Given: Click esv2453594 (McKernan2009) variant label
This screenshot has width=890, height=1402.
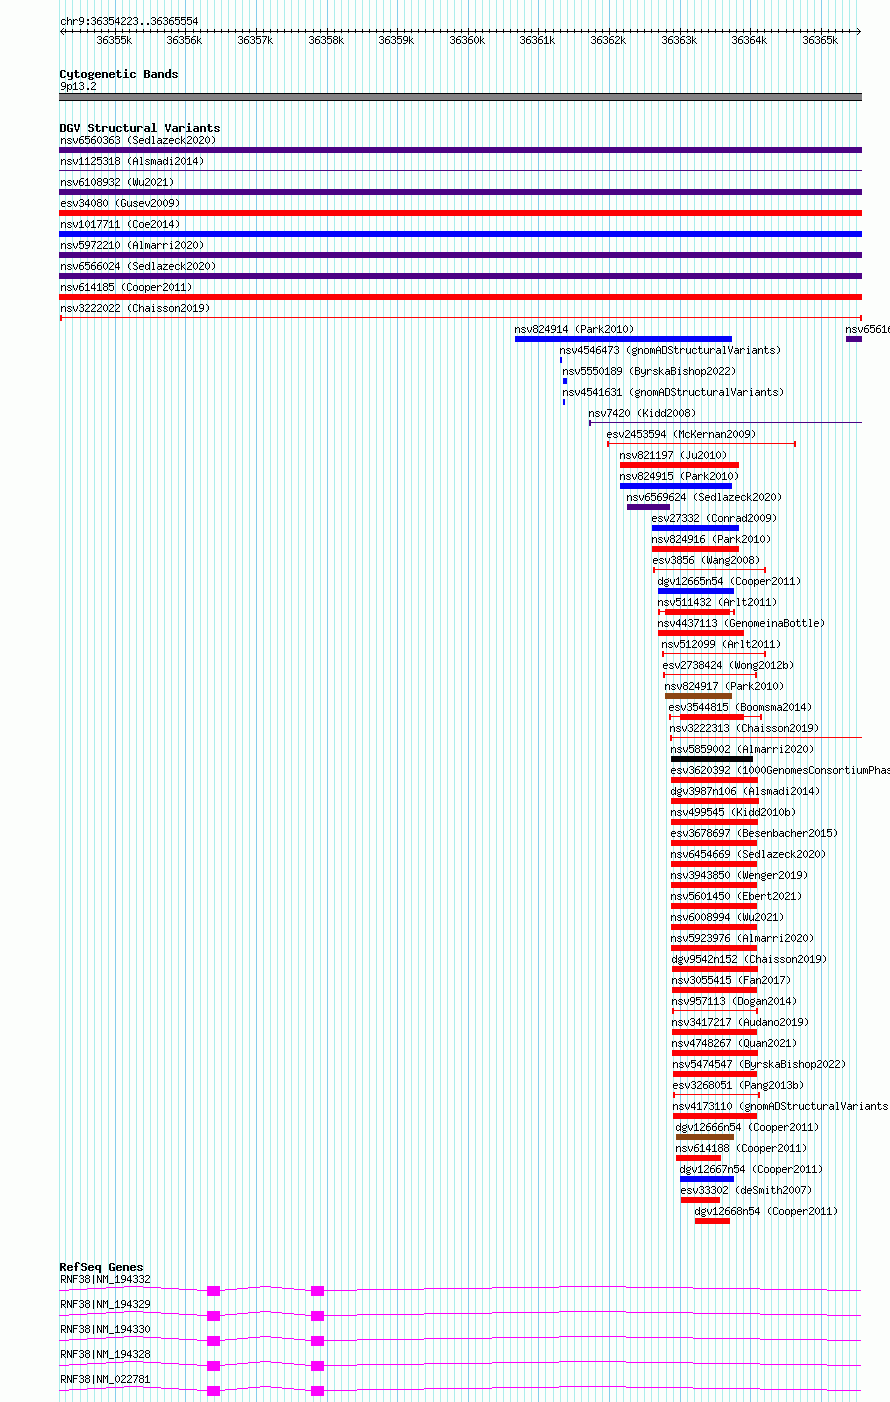Looking at the screenshot, I should point(680,434).
